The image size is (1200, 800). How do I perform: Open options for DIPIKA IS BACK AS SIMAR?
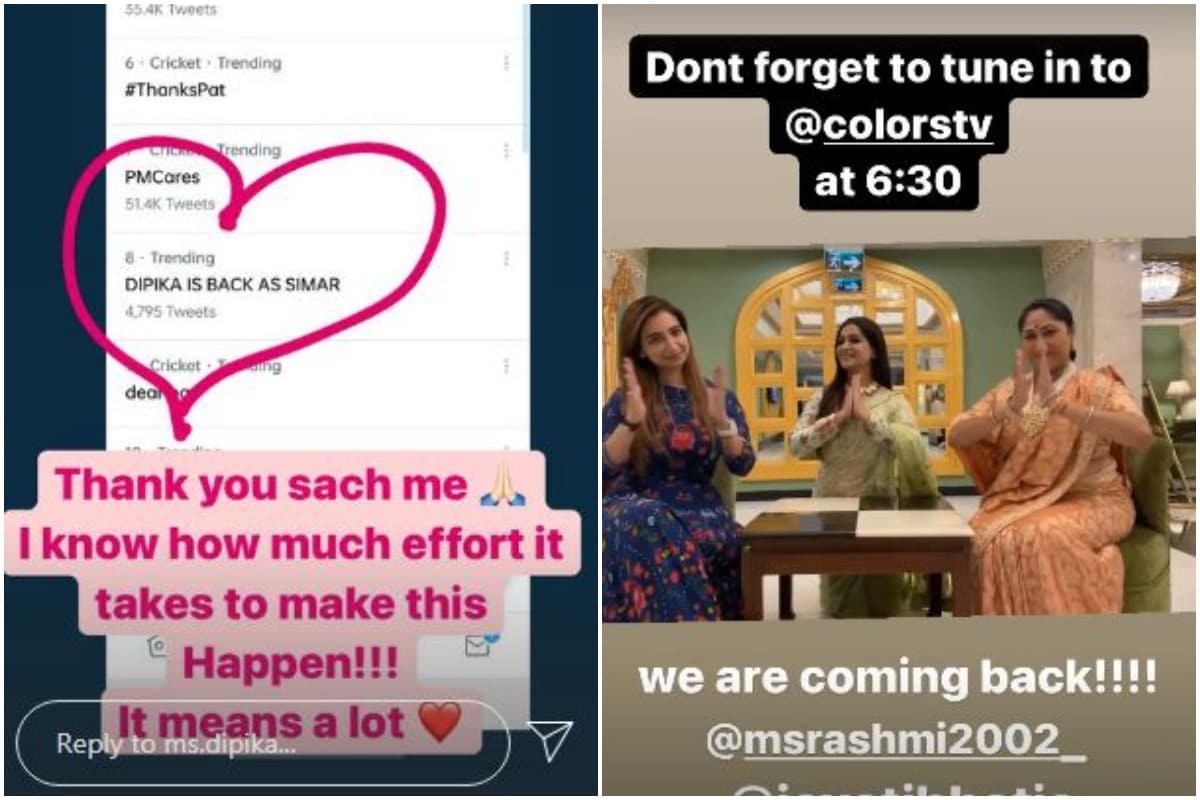click(506, 258)
